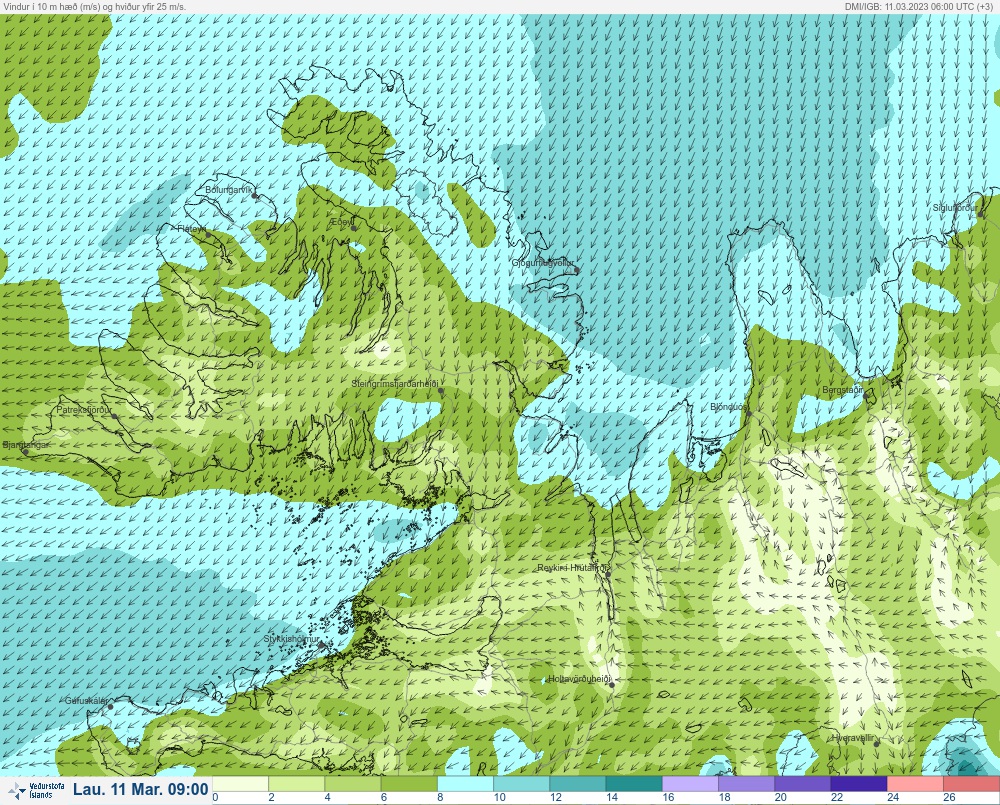Select the Siglufjörður station dot
This screenshot has height=805, width=1000.
[x=981, y=214]
